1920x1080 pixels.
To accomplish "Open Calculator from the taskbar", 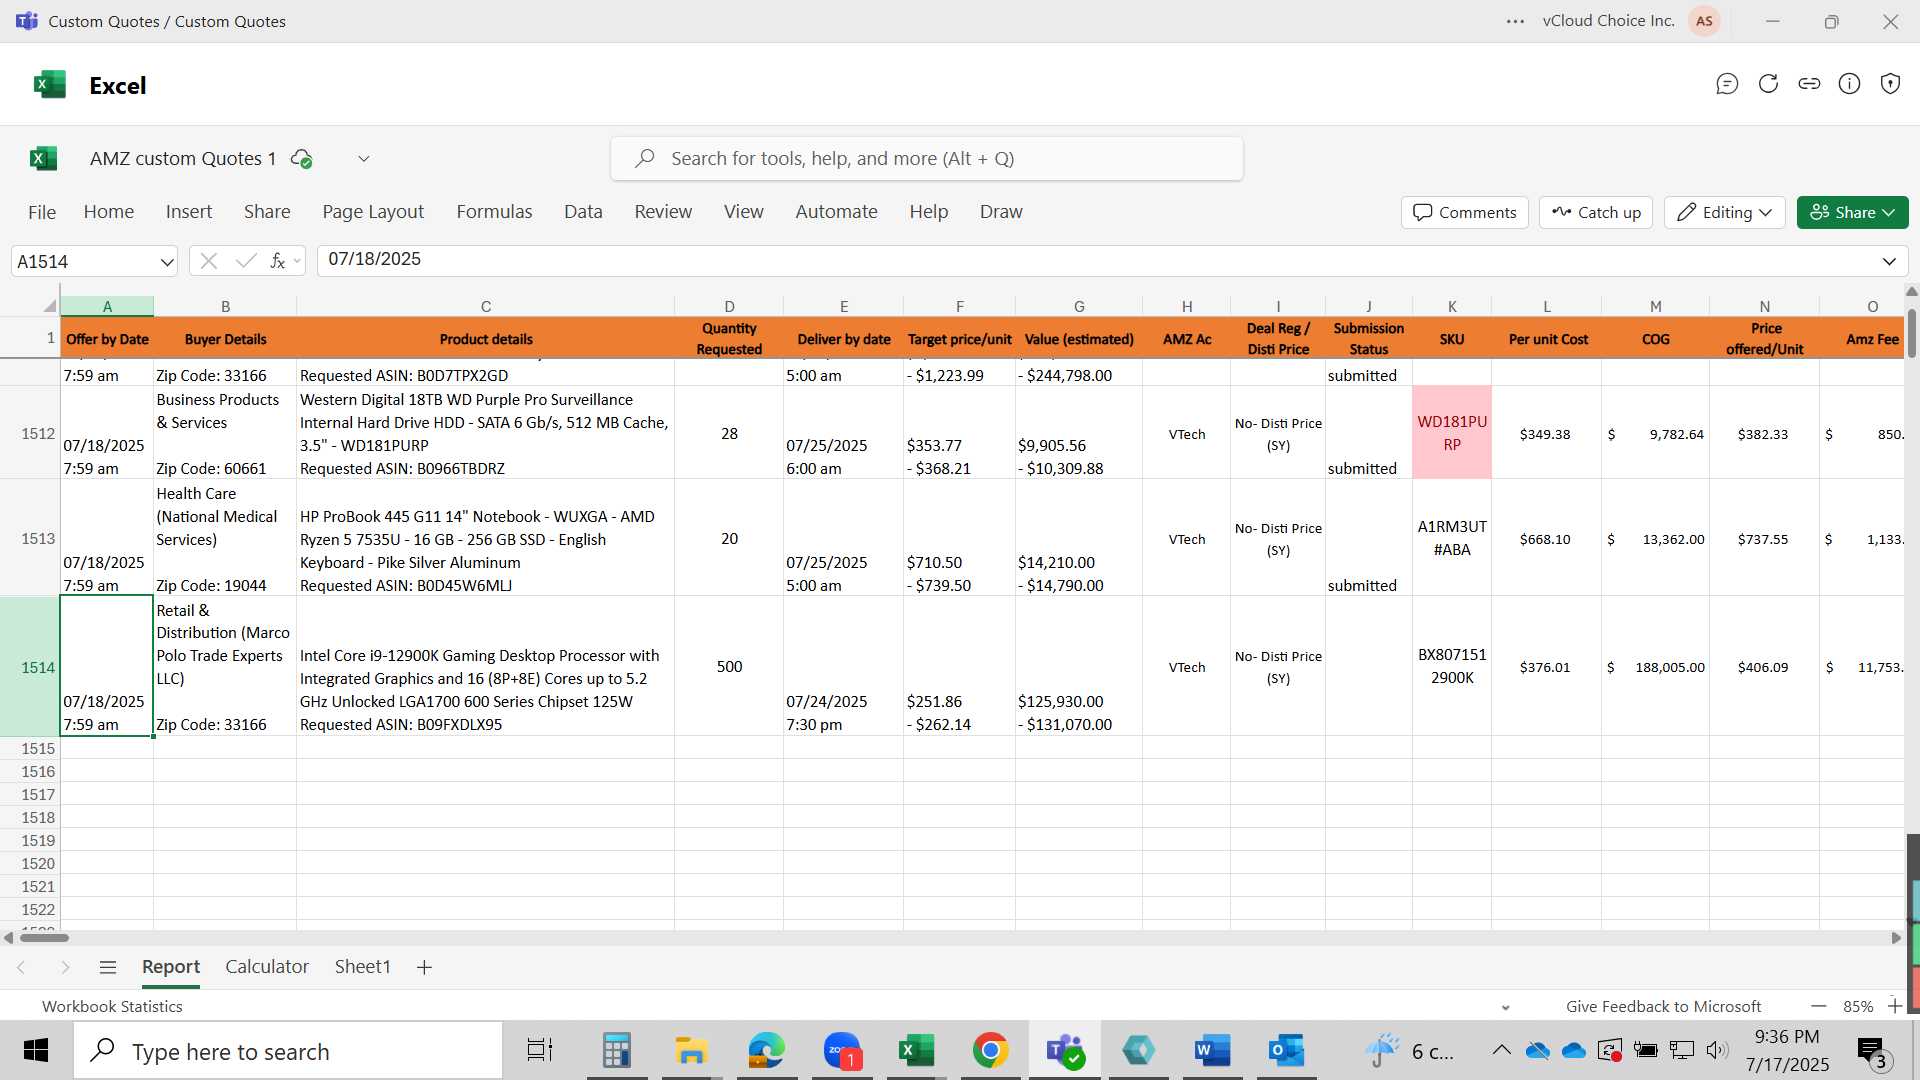I will coord(616,1051).
